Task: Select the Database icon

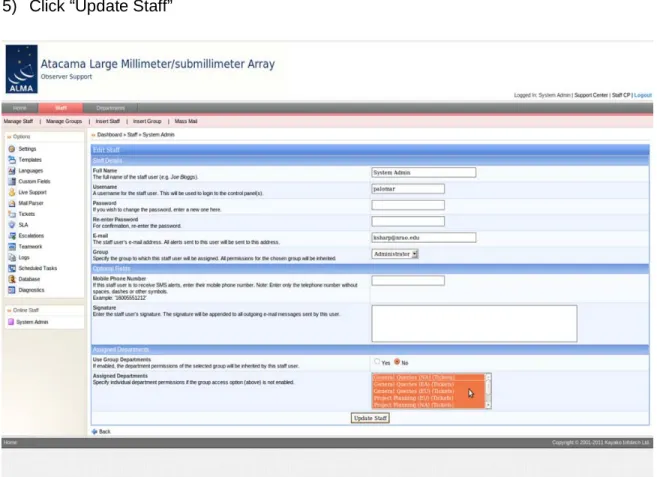Action: (12, 279)
